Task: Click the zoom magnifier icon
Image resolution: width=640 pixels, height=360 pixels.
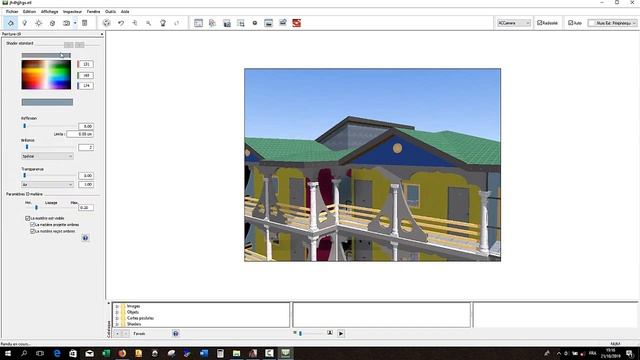Action: (149, 23)
